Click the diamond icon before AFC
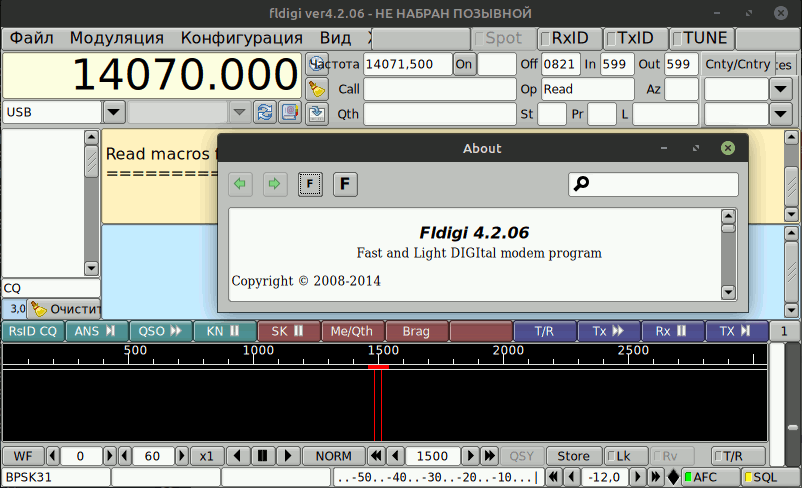Screen dimensions: 802x488 pyautogui.click(x=673, y=477)
